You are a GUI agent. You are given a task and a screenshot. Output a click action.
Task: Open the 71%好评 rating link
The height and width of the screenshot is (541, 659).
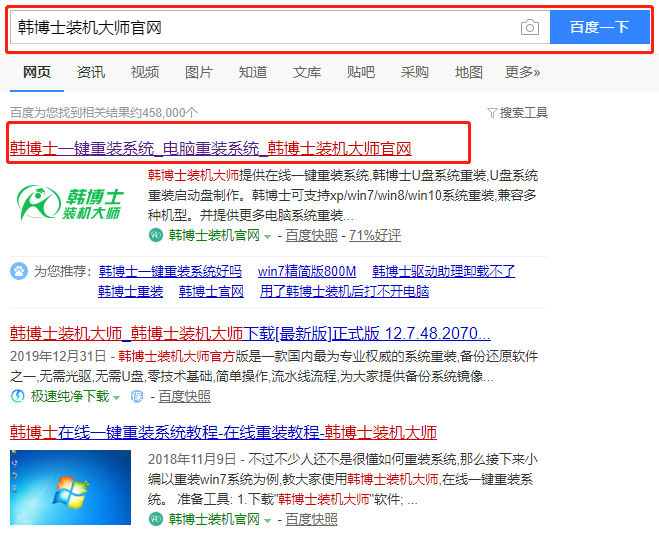(374, 236)
